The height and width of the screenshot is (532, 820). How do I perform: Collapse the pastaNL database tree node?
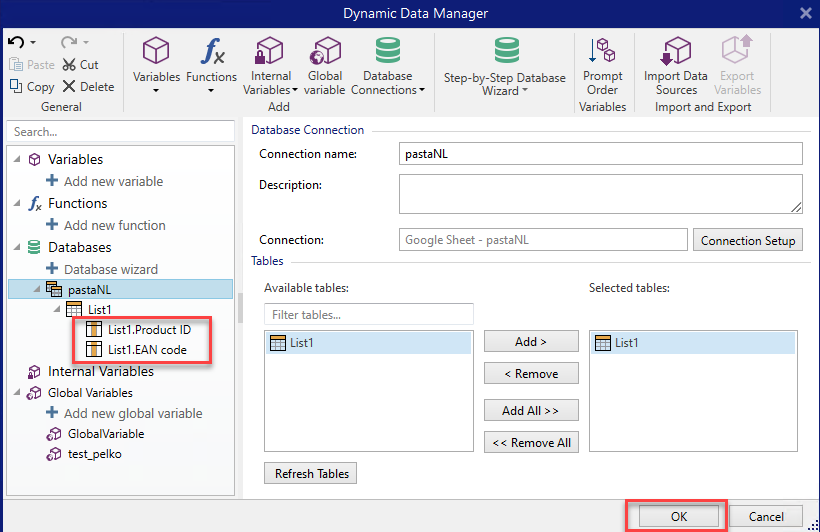(38, 290)
